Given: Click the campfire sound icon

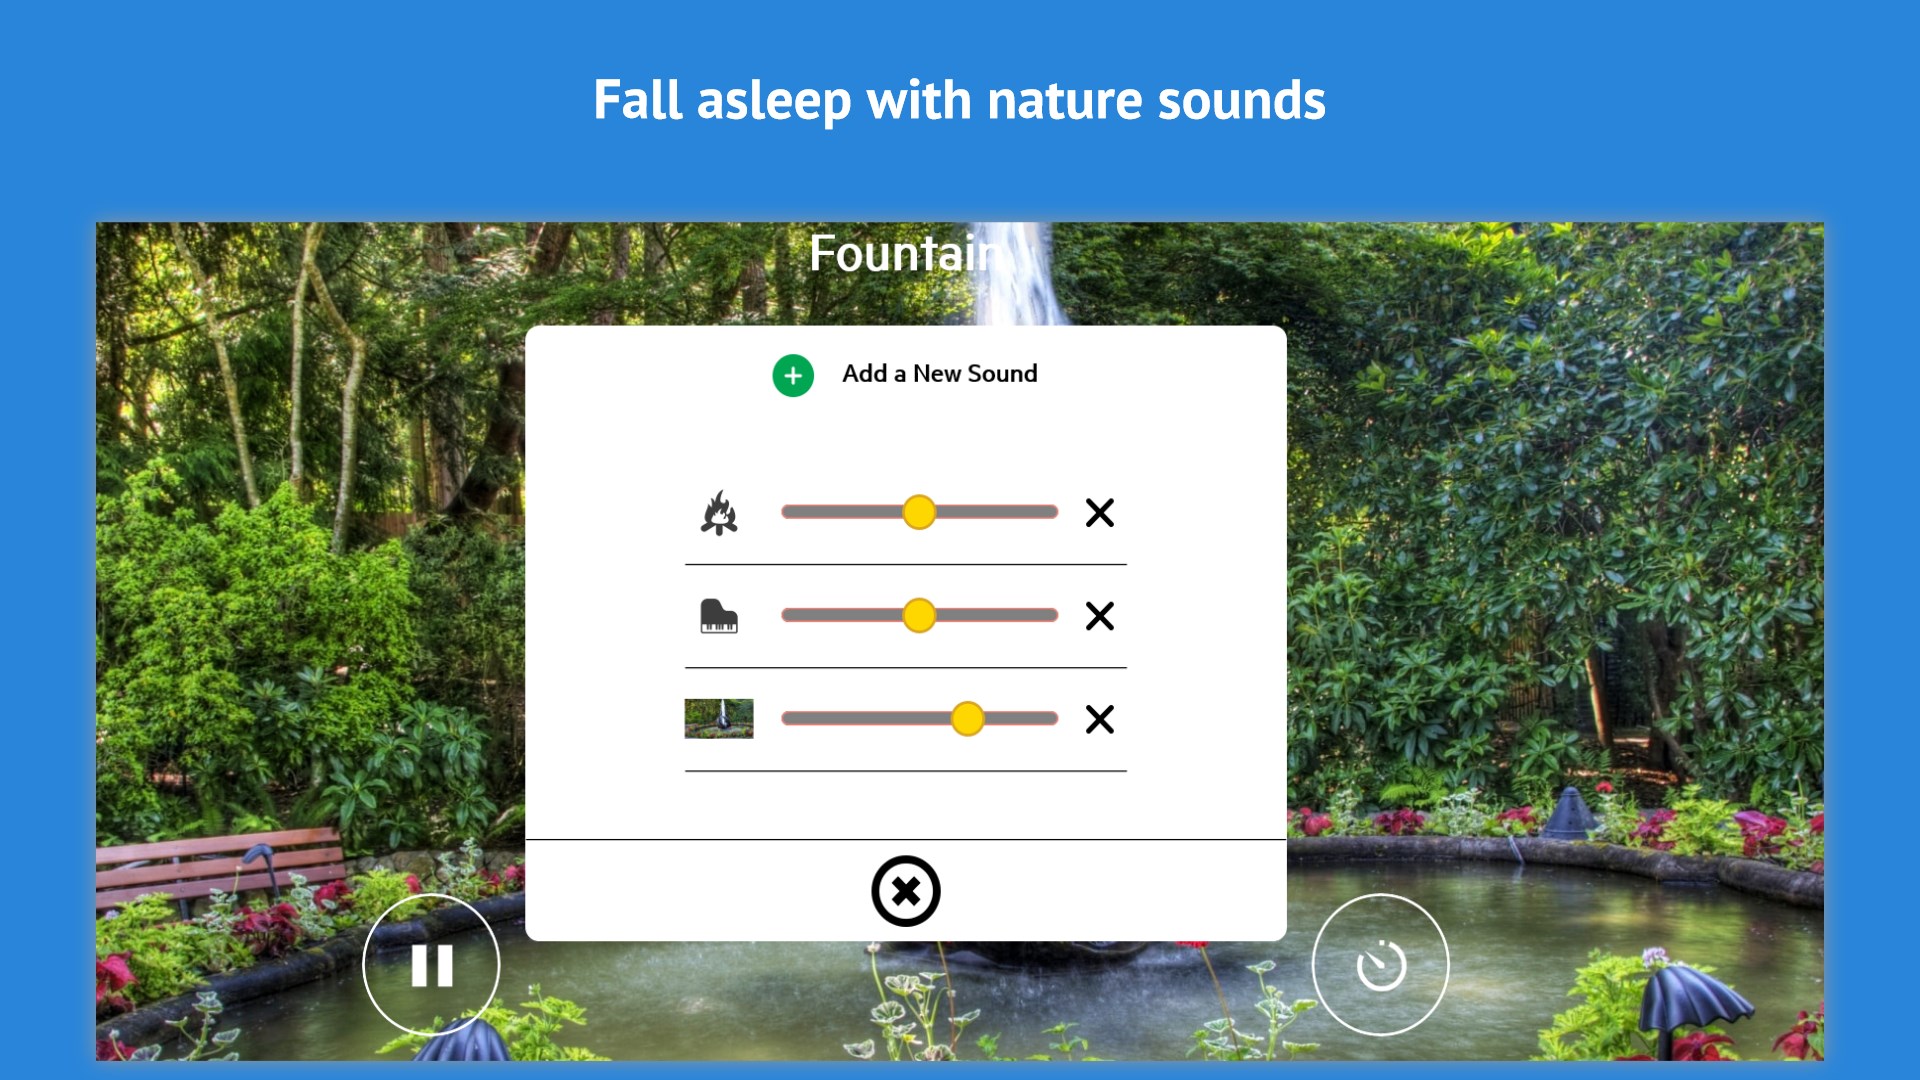Looking at the screenshot, I should [x=719, y=513].
